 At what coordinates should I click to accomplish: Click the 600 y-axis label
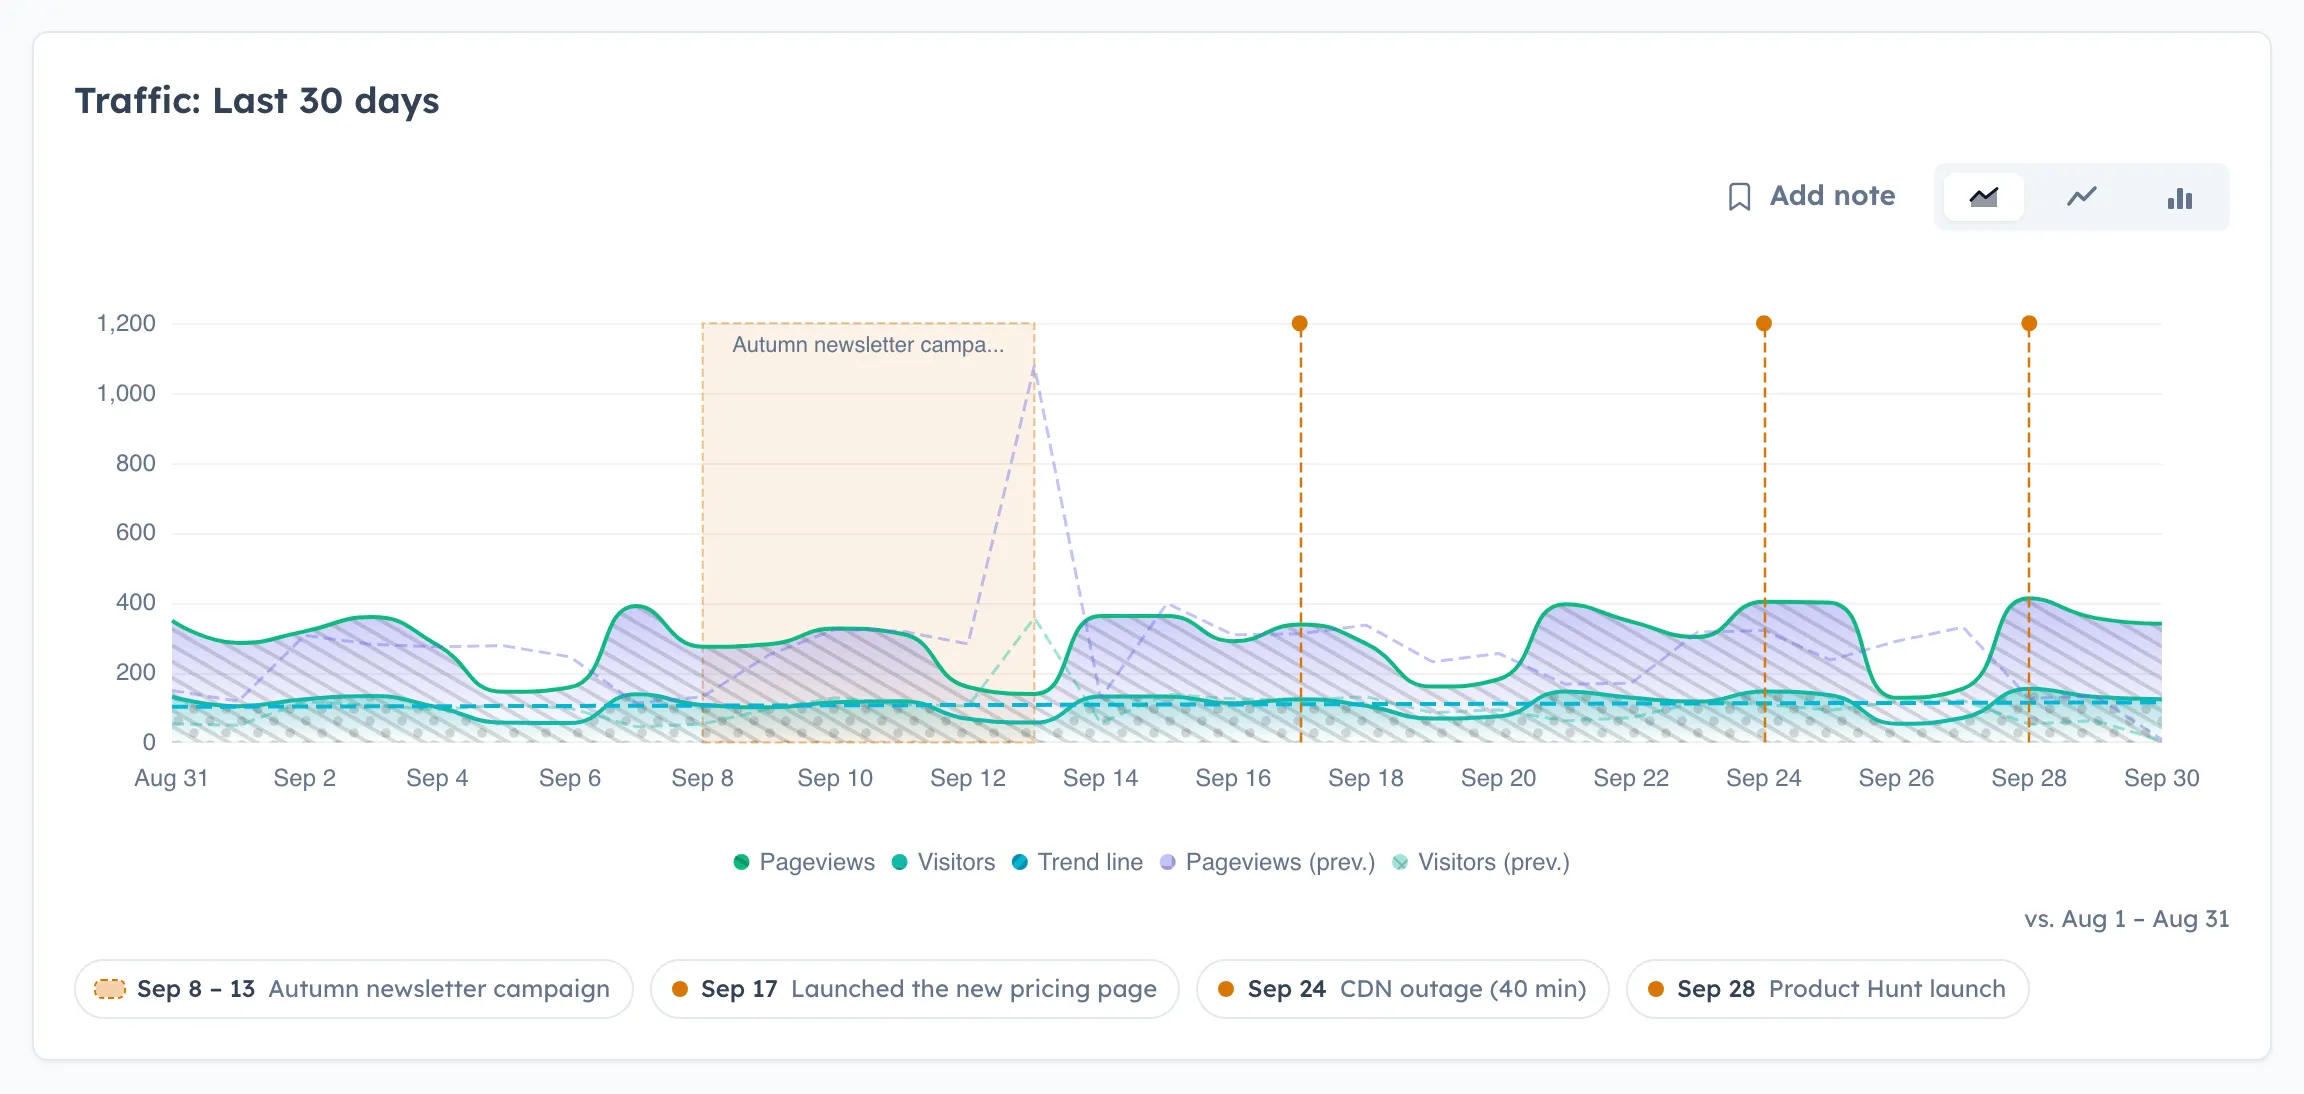pyautogui.click(x=135, y=532)
